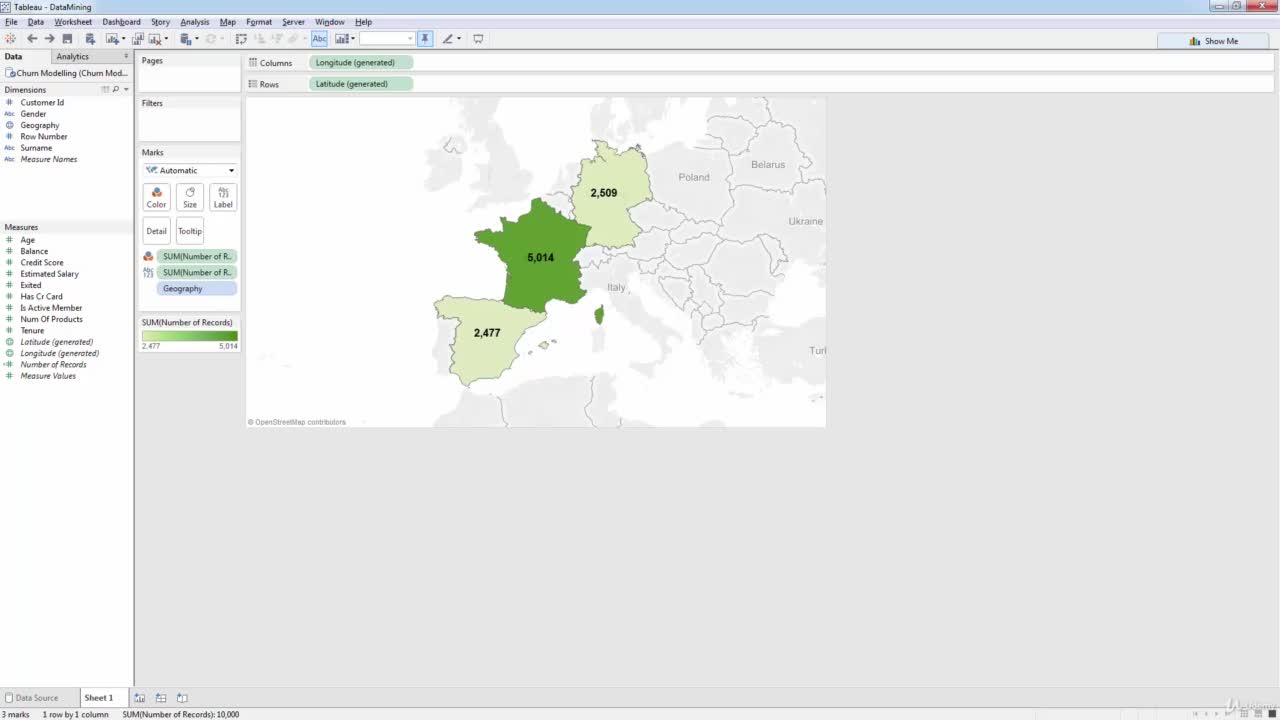The width and height of the screenshot is (1280, 720).
Task: Click the Size button in Marks card
Action: point(190,197)
